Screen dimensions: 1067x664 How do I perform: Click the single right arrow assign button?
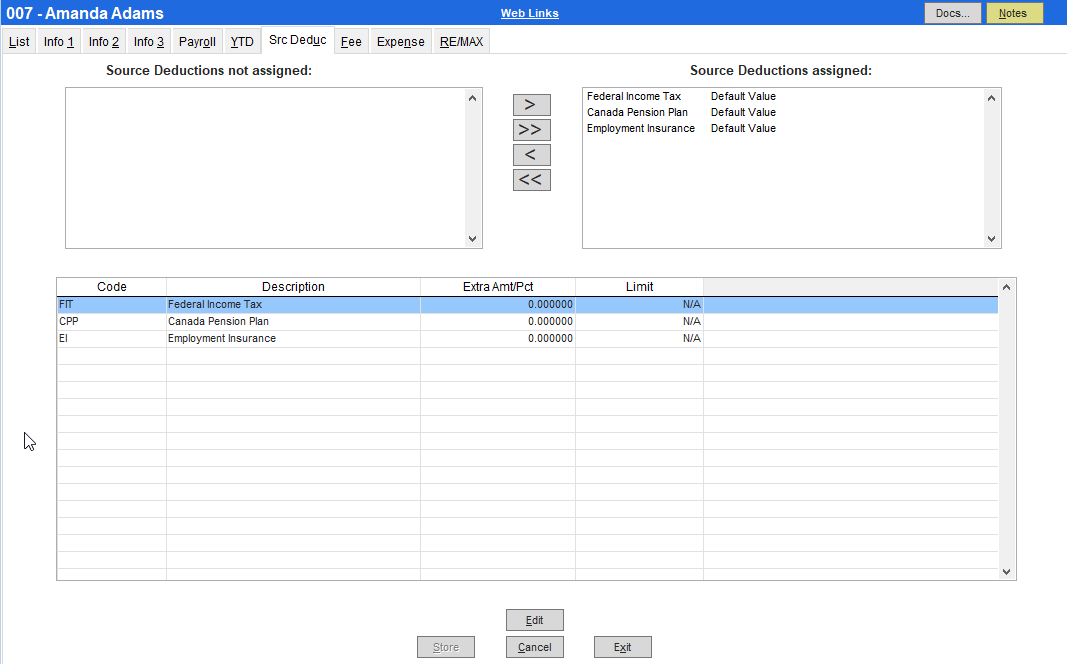coord(531,105)
